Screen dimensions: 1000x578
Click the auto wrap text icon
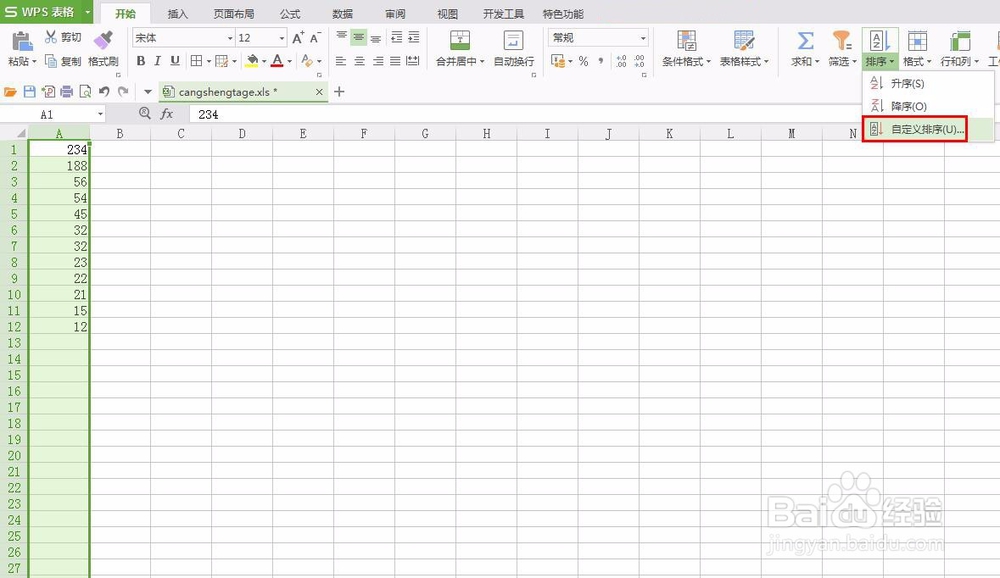click(x=513, y=40)
